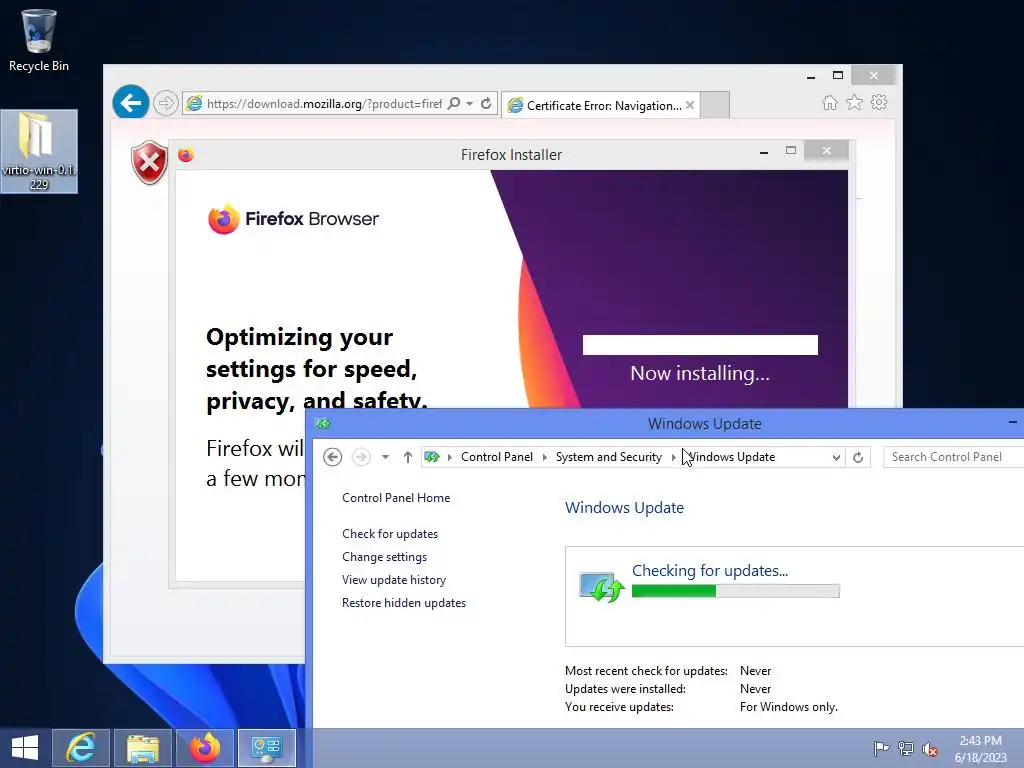The height and width of the screenshot is (768, 1024).
Task: Click the Firefox Browser logo in installer
Action: click(x=293, y=219)
